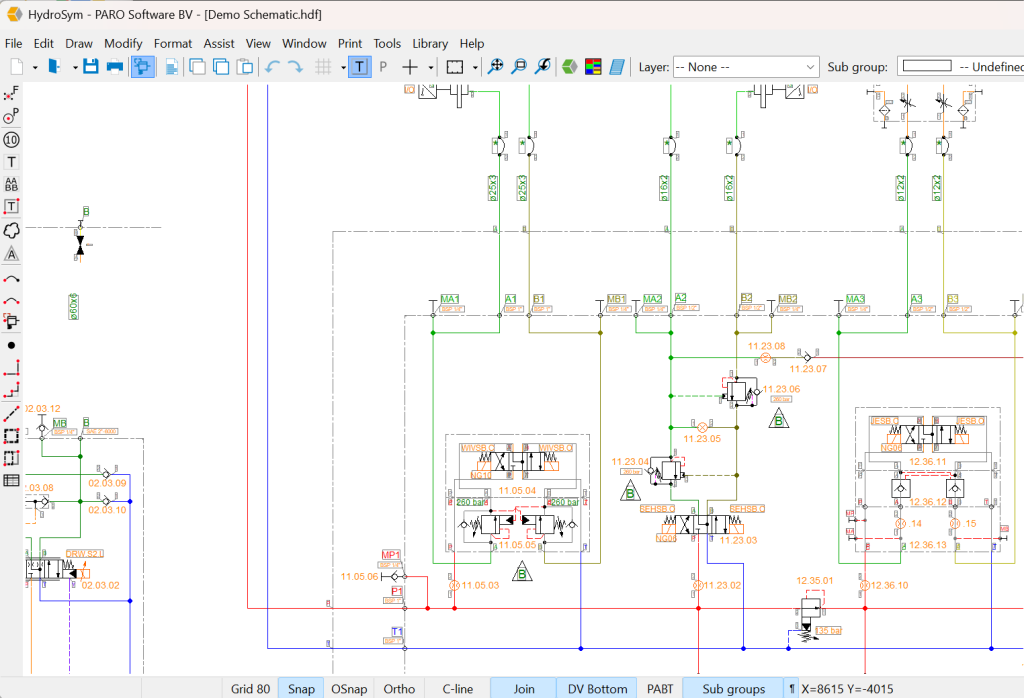Select the plain T text tool

point(11,162)
